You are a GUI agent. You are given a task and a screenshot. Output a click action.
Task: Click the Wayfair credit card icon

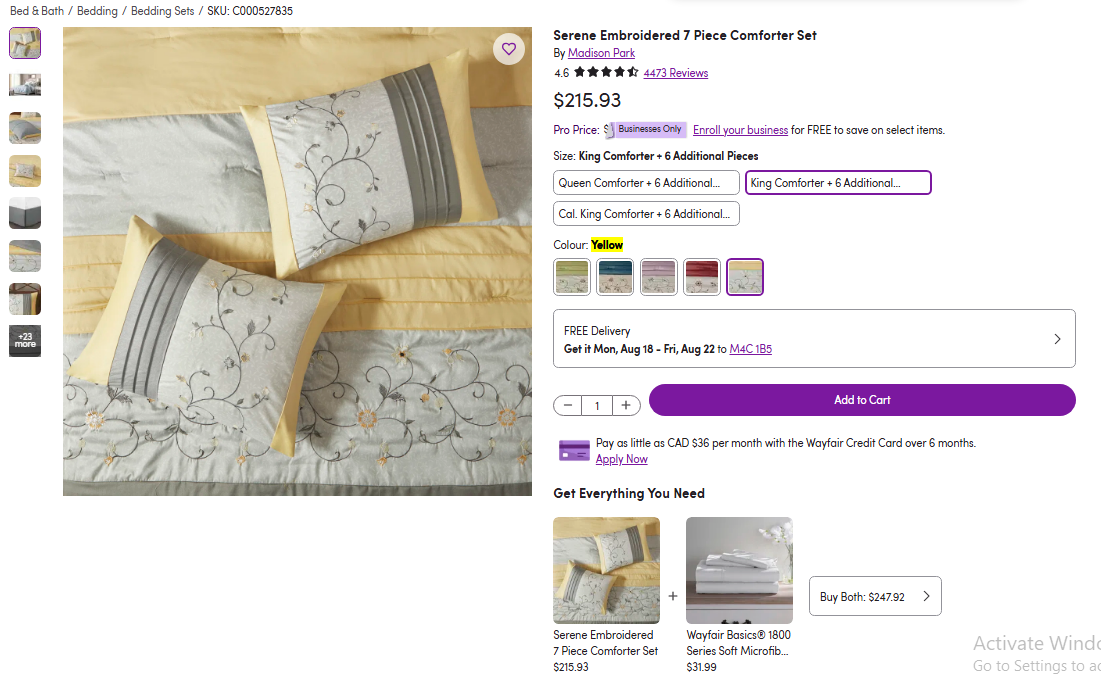[x=574, y=450]
